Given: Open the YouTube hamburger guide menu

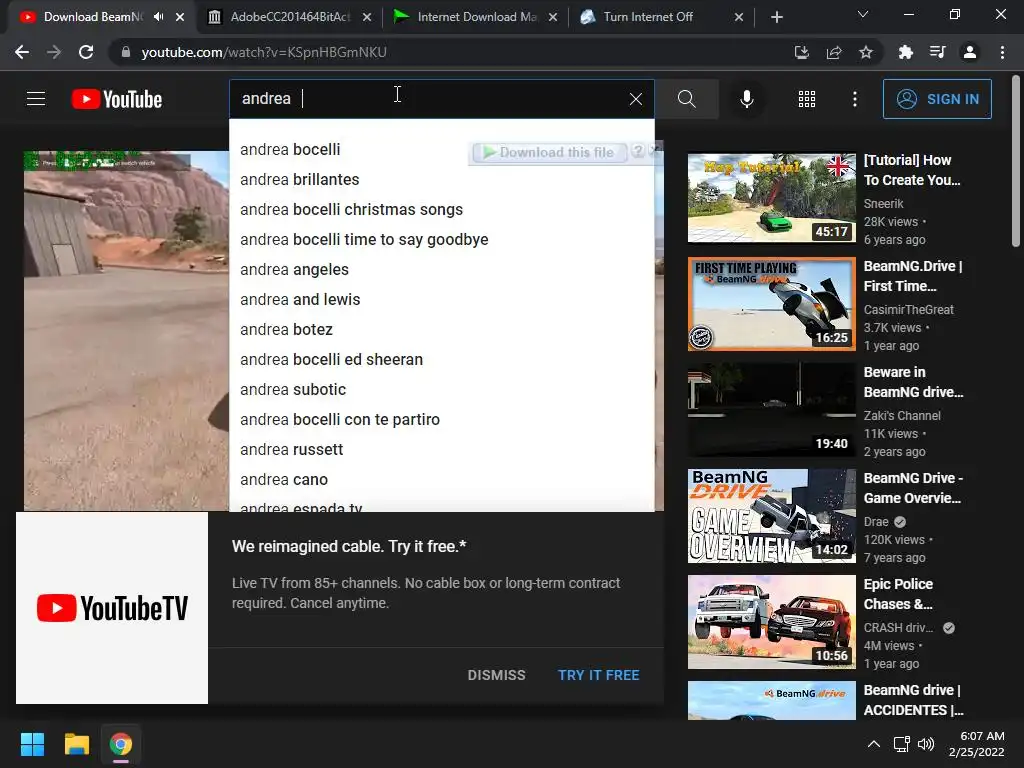Looking at the screenshot, I should click(x=36, y=99).
